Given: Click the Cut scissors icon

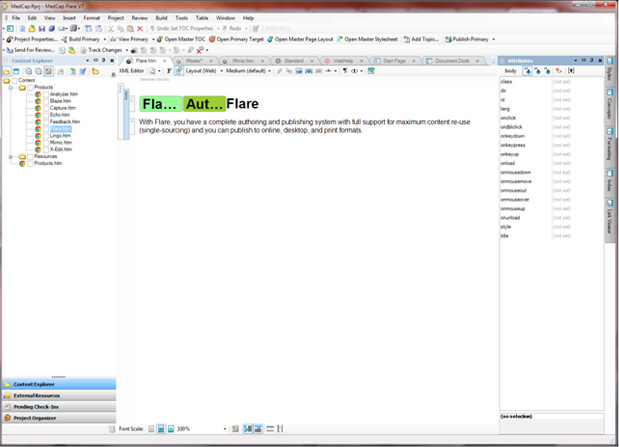Looking at the screenshot, I should [111, 28].
